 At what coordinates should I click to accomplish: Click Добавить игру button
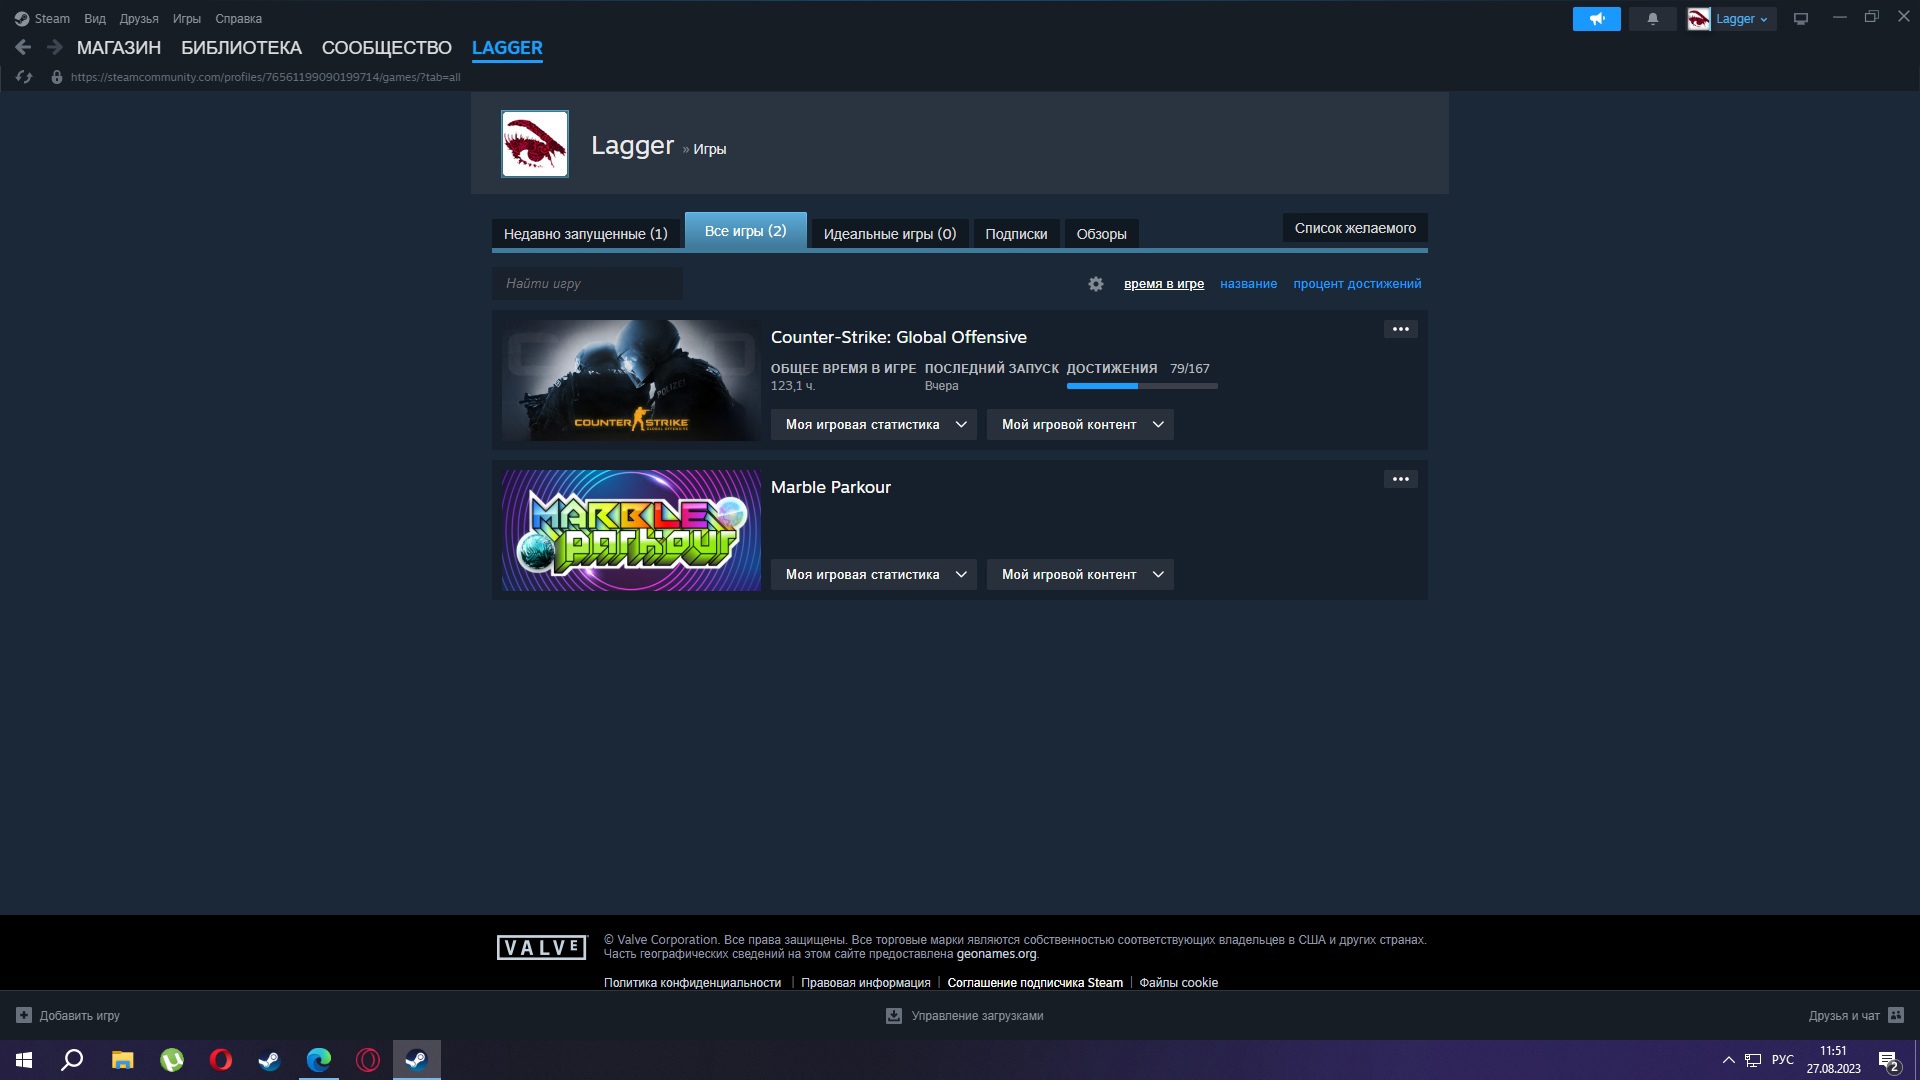(68, 1015)
